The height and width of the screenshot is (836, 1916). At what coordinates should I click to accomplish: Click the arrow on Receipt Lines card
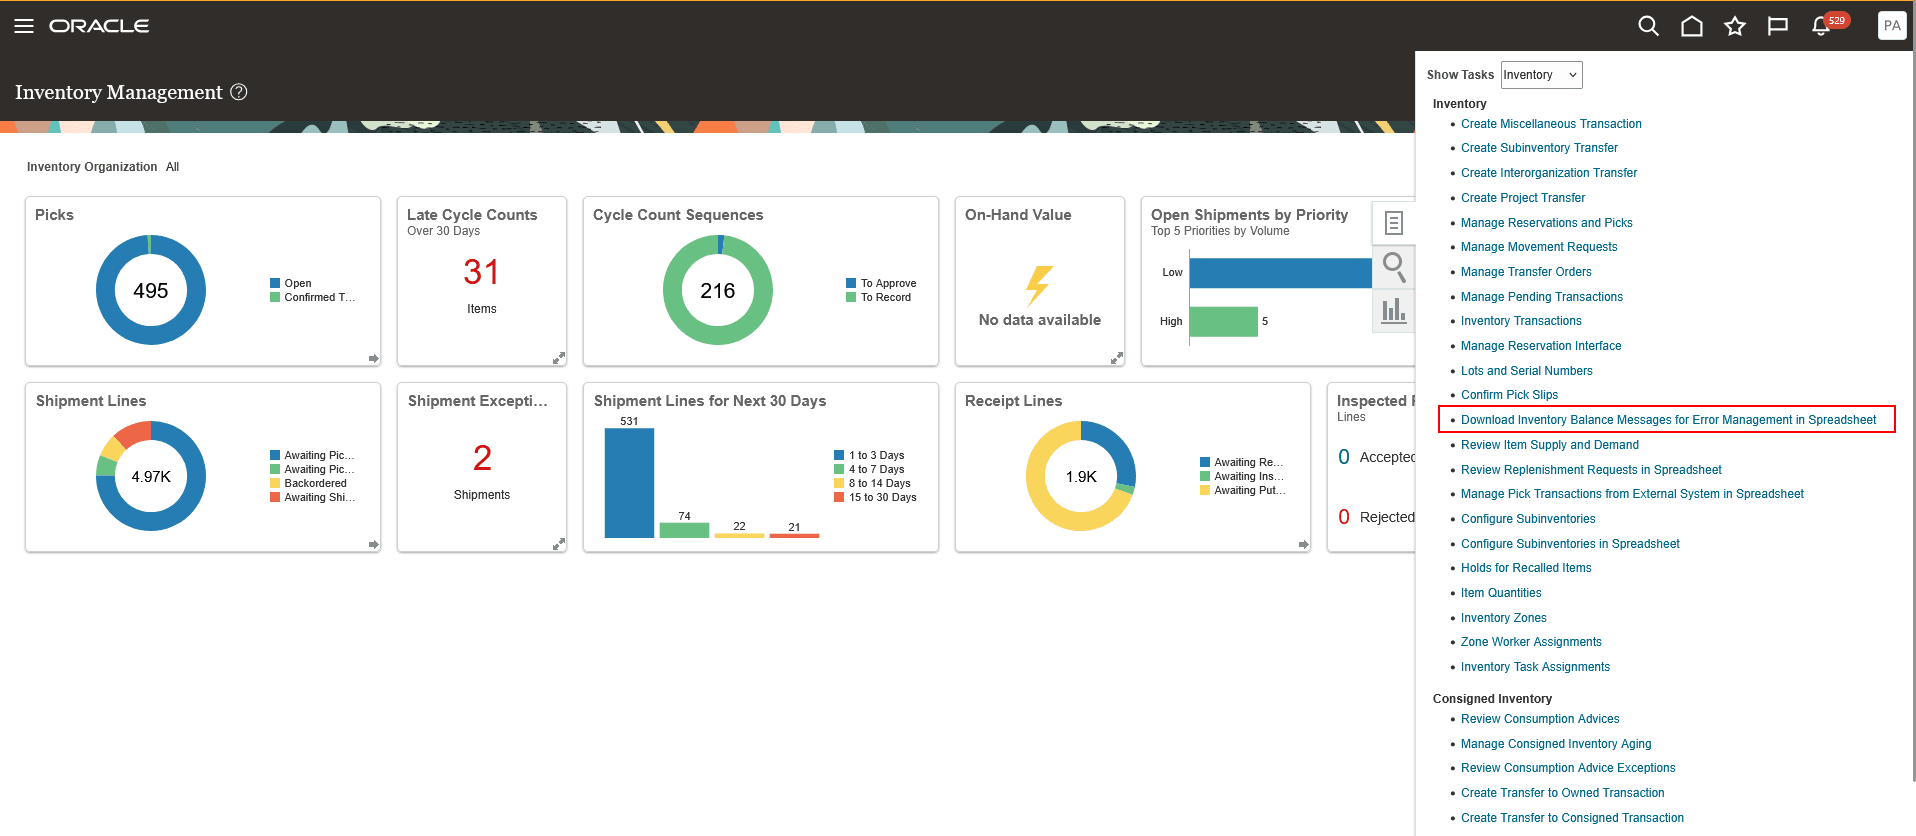point(1303,544)
